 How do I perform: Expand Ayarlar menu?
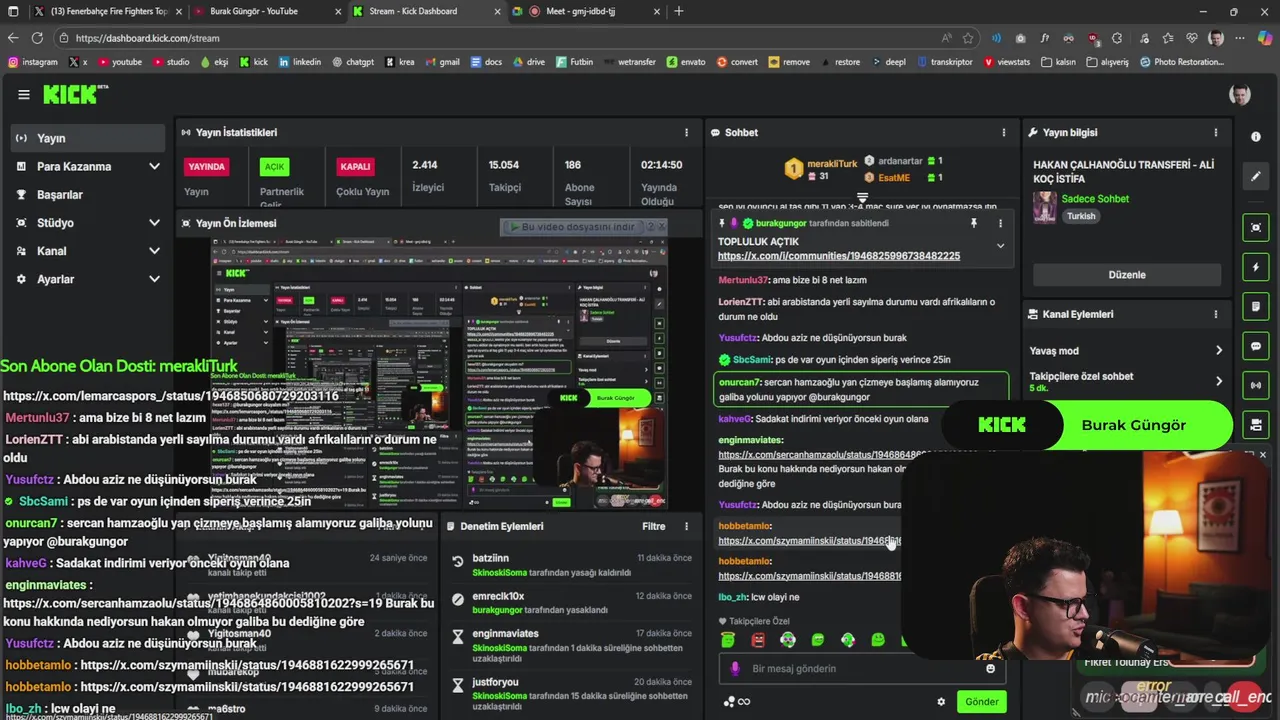coord(88,279)
